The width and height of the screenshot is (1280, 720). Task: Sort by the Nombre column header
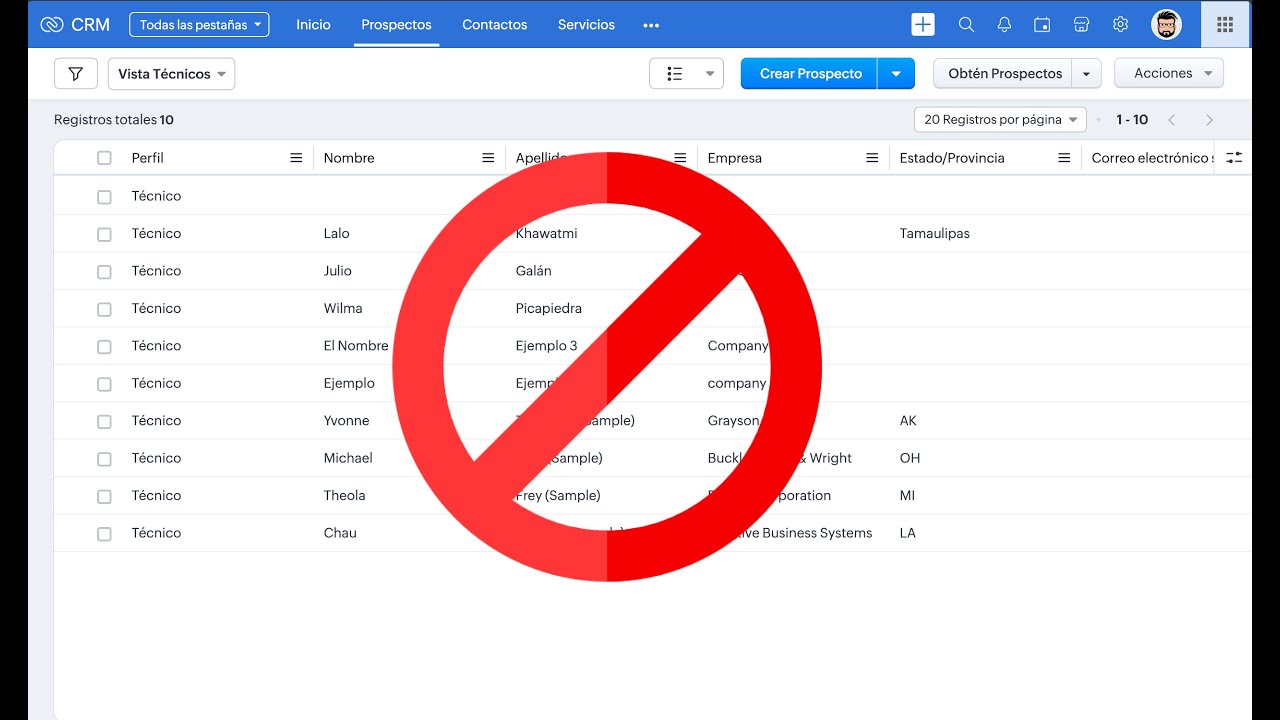(349, 158)
